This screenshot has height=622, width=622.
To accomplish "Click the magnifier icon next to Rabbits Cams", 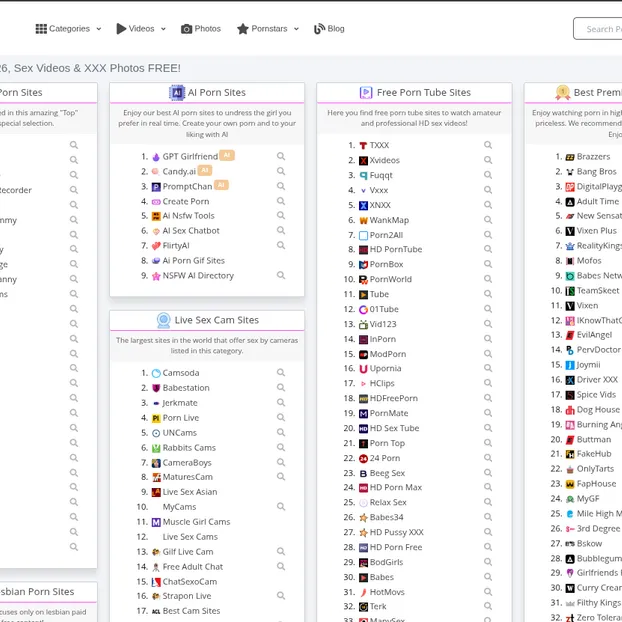I will pos(281,447).
